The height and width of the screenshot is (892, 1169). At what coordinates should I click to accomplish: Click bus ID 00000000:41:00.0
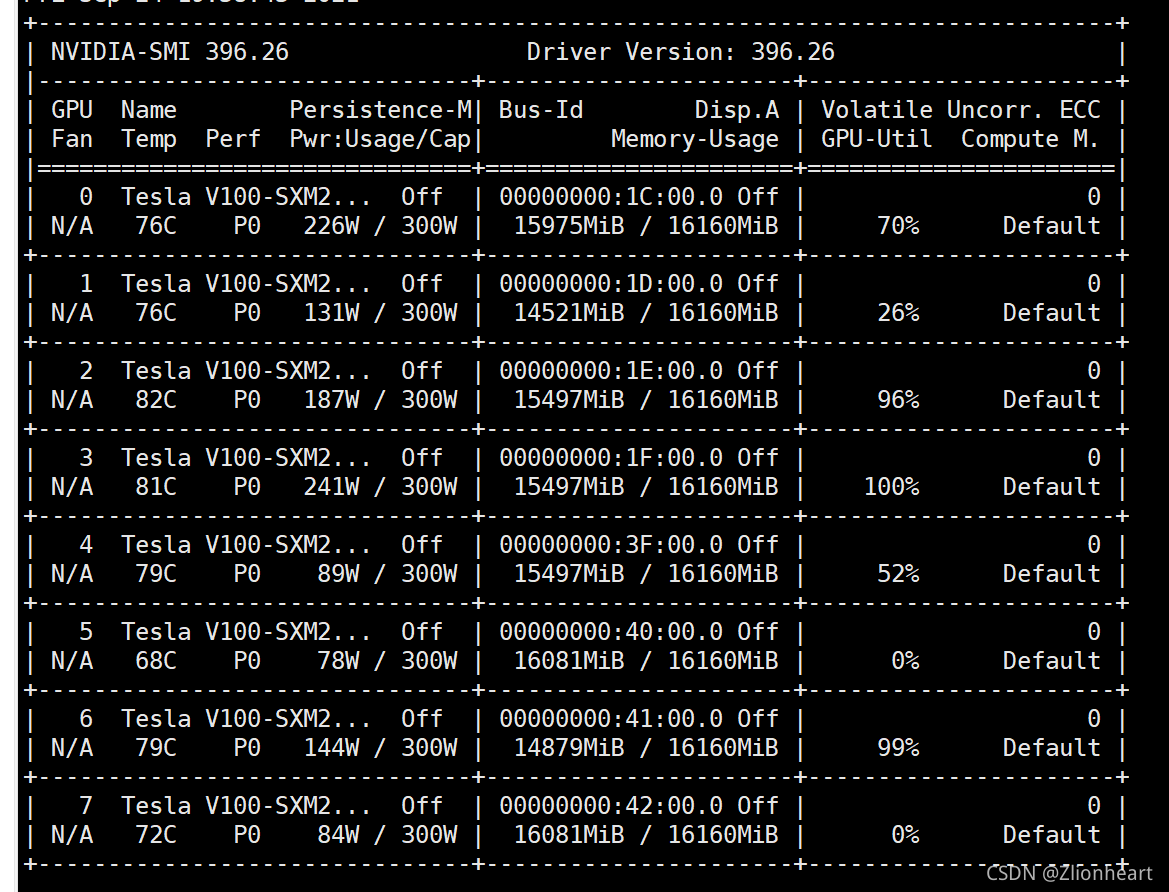(611, 719)
